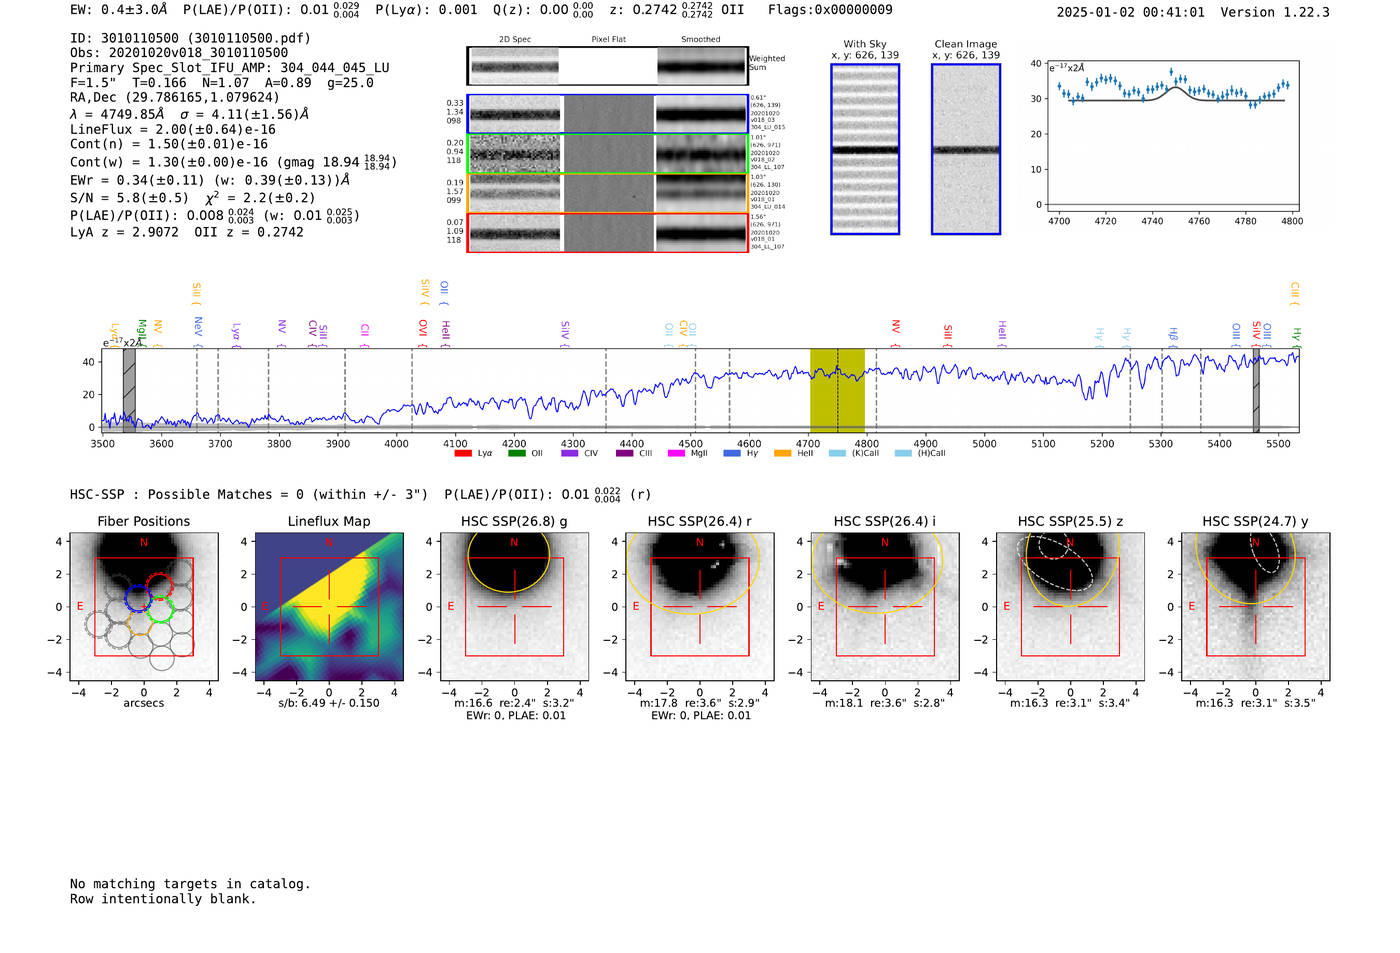Open the Fiber Positions image panel
Viewport: 1400px width, 953px height.
144,607
